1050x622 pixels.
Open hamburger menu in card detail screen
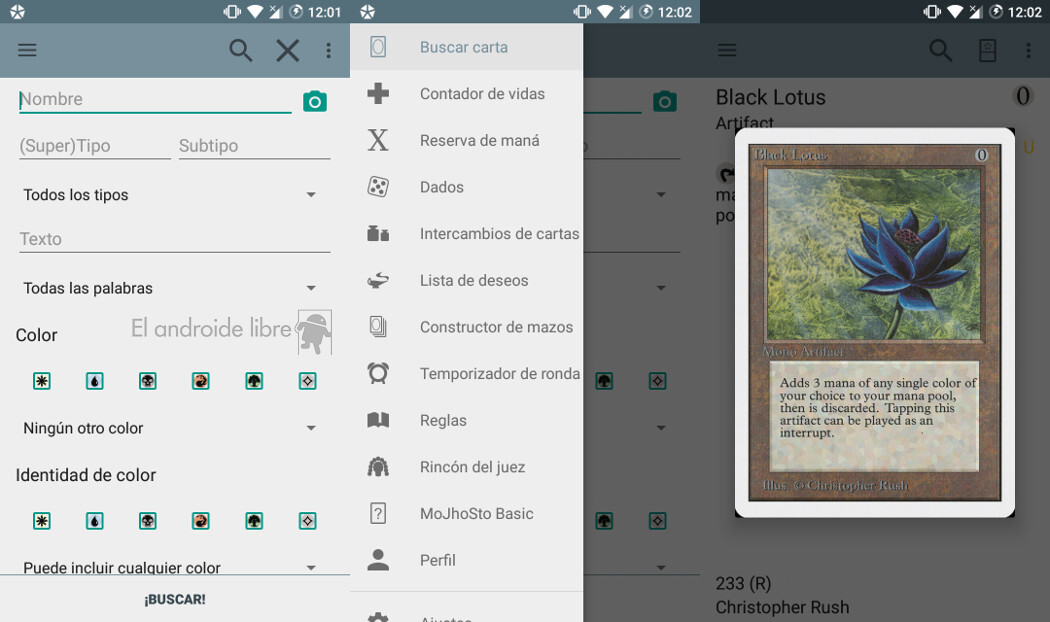click(x=727, y=50)
